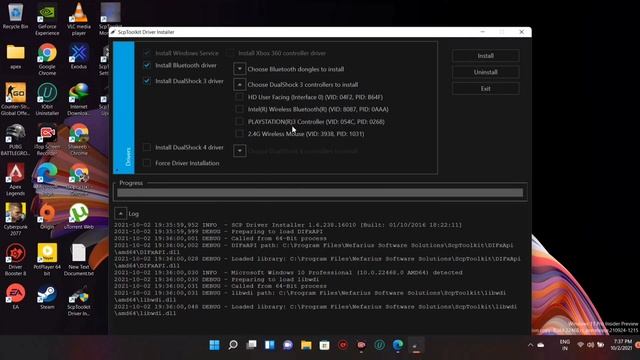This screenshot has height=360, width=640.
Task: Collapse Choose DualShock 3 controllers list
Action: click(x=240, y=84)
